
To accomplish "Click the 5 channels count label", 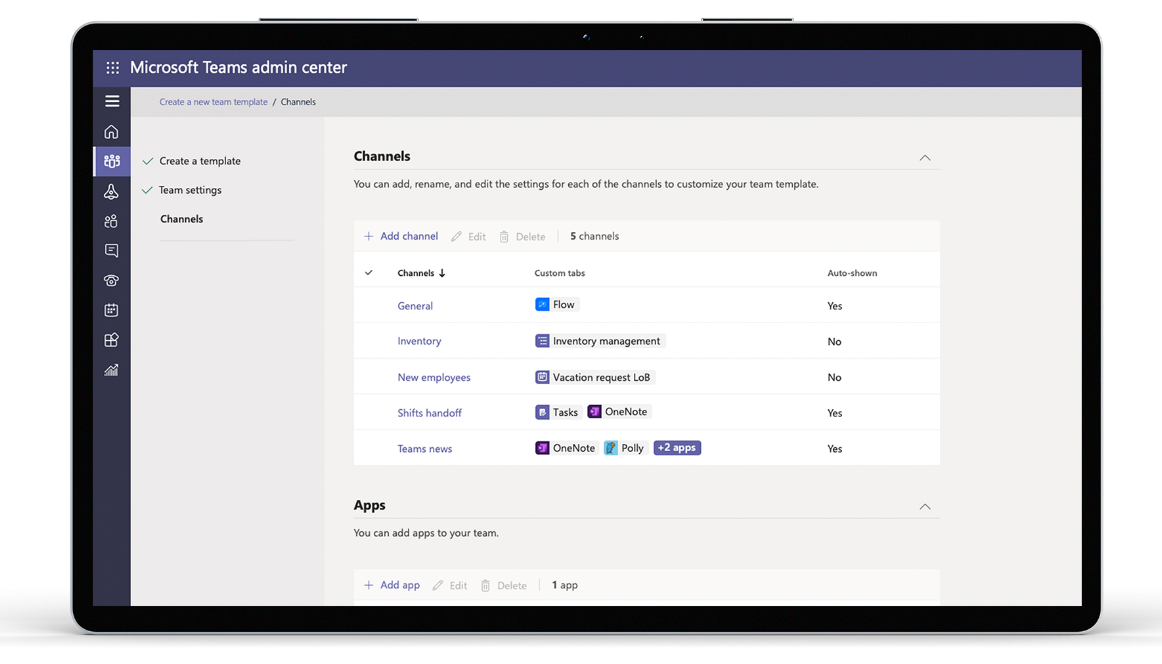I will [594, 236].
